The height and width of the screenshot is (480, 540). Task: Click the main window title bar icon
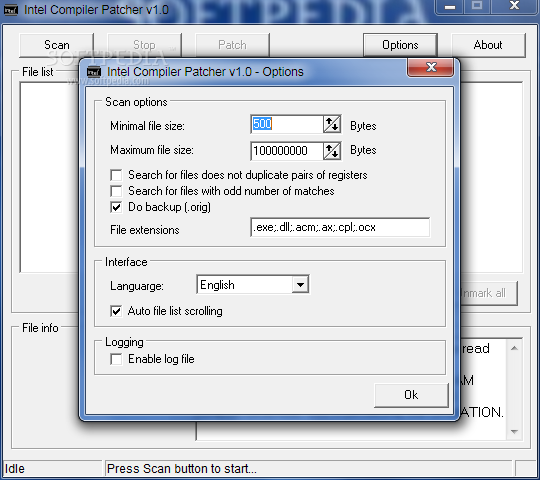tap(11, 10)
